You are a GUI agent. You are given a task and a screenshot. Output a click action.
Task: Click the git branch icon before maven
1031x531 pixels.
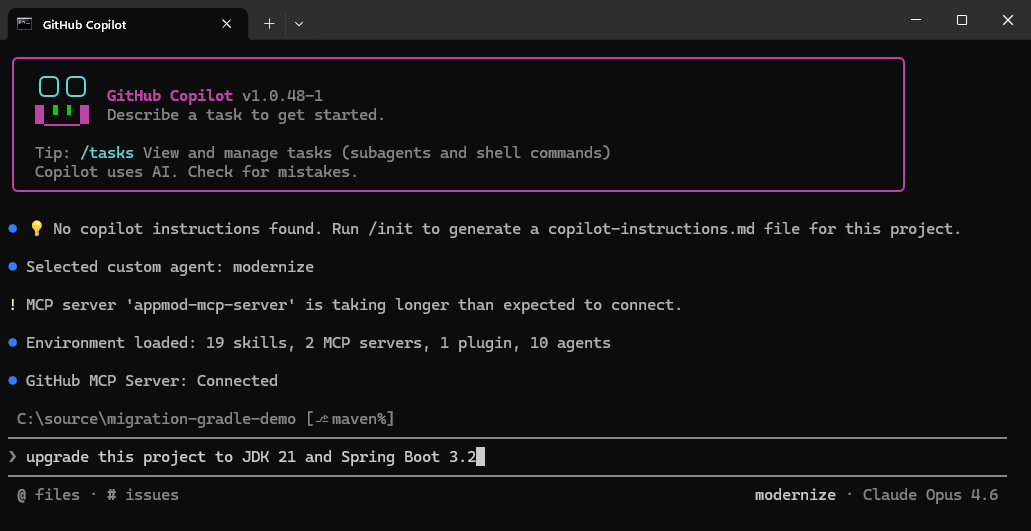click(322, 419)
